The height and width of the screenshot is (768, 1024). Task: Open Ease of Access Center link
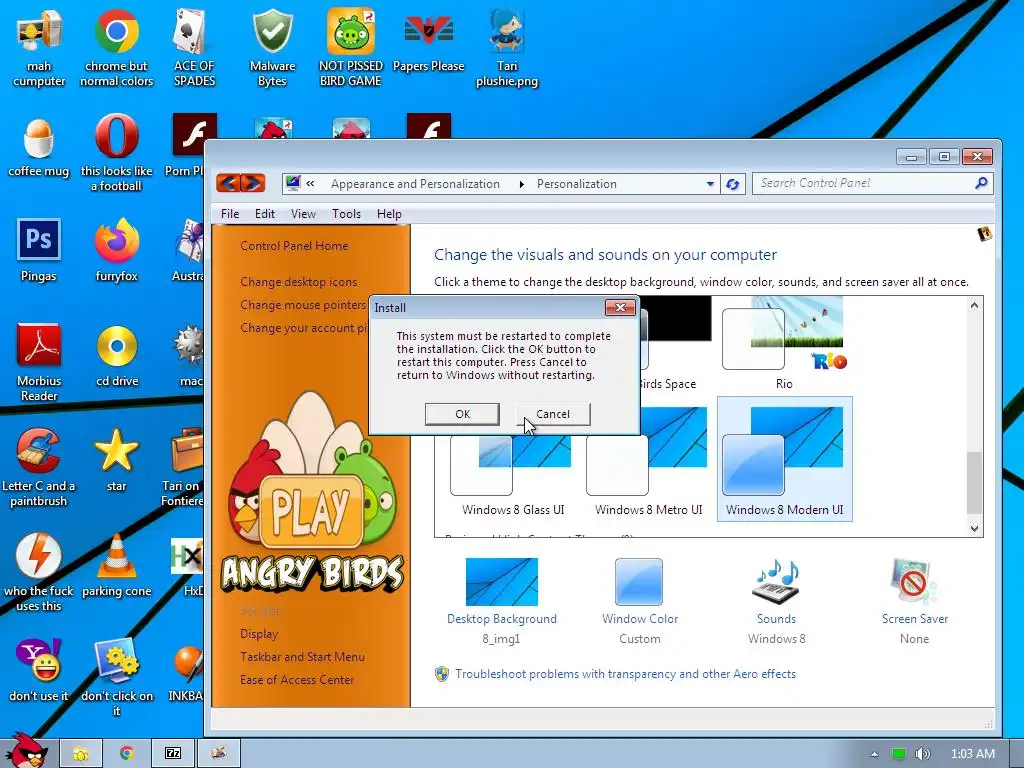click(296, 679)
